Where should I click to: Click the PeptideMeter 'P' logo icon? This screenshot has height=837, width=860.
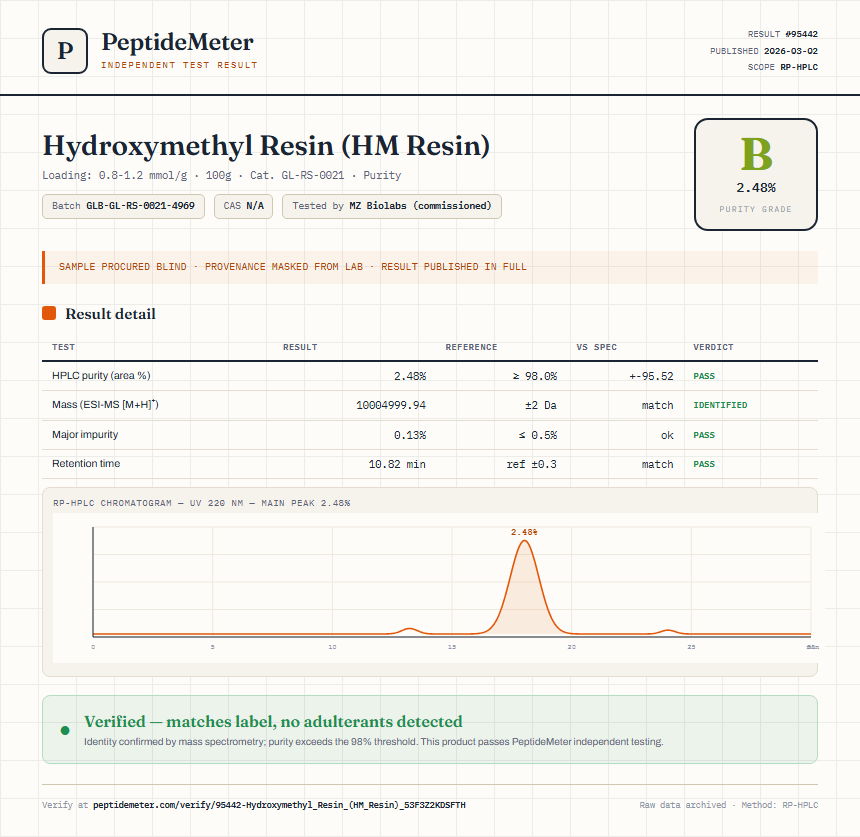click(x=65, y=51)
